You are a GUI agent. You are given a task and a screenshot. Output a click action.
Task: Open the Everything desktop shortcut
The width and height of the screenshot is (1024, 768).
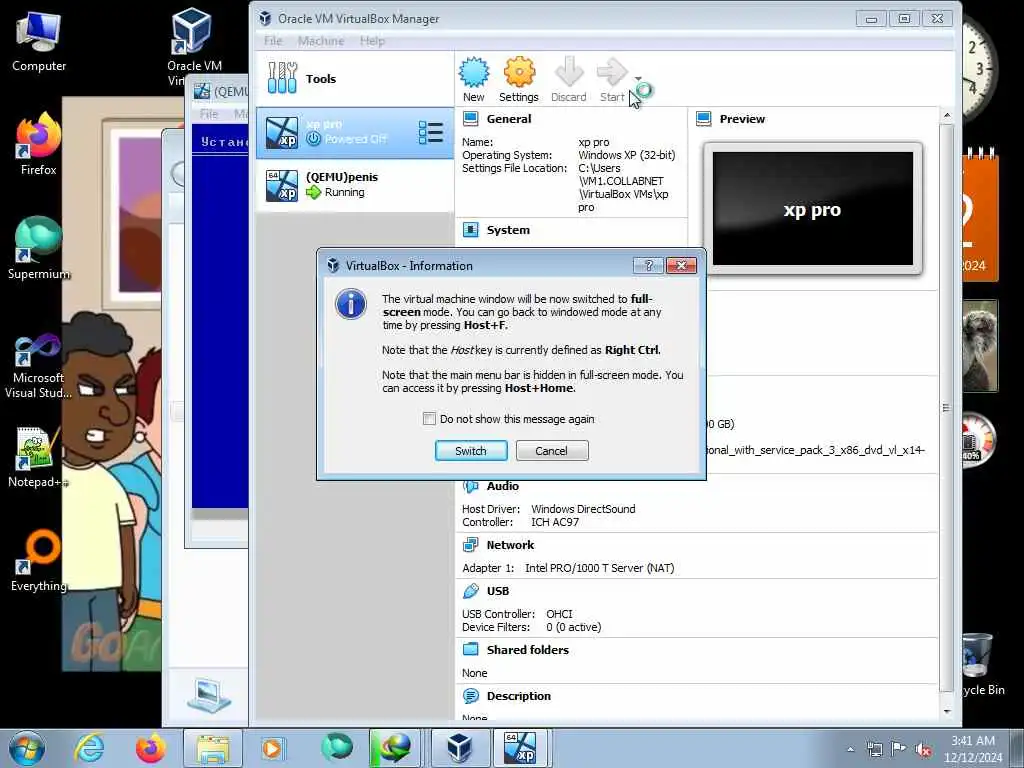39,560
